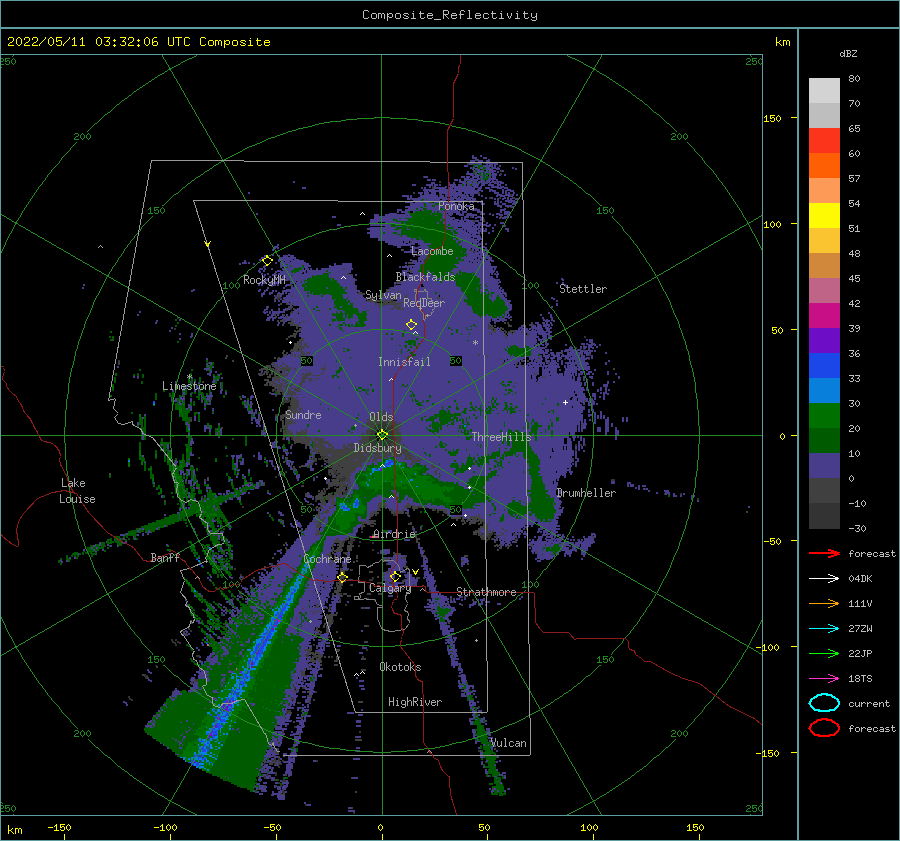Click the Strathmore town label
Image resolution: width=900 pixels, height=841 pixels.
[486, 592]
